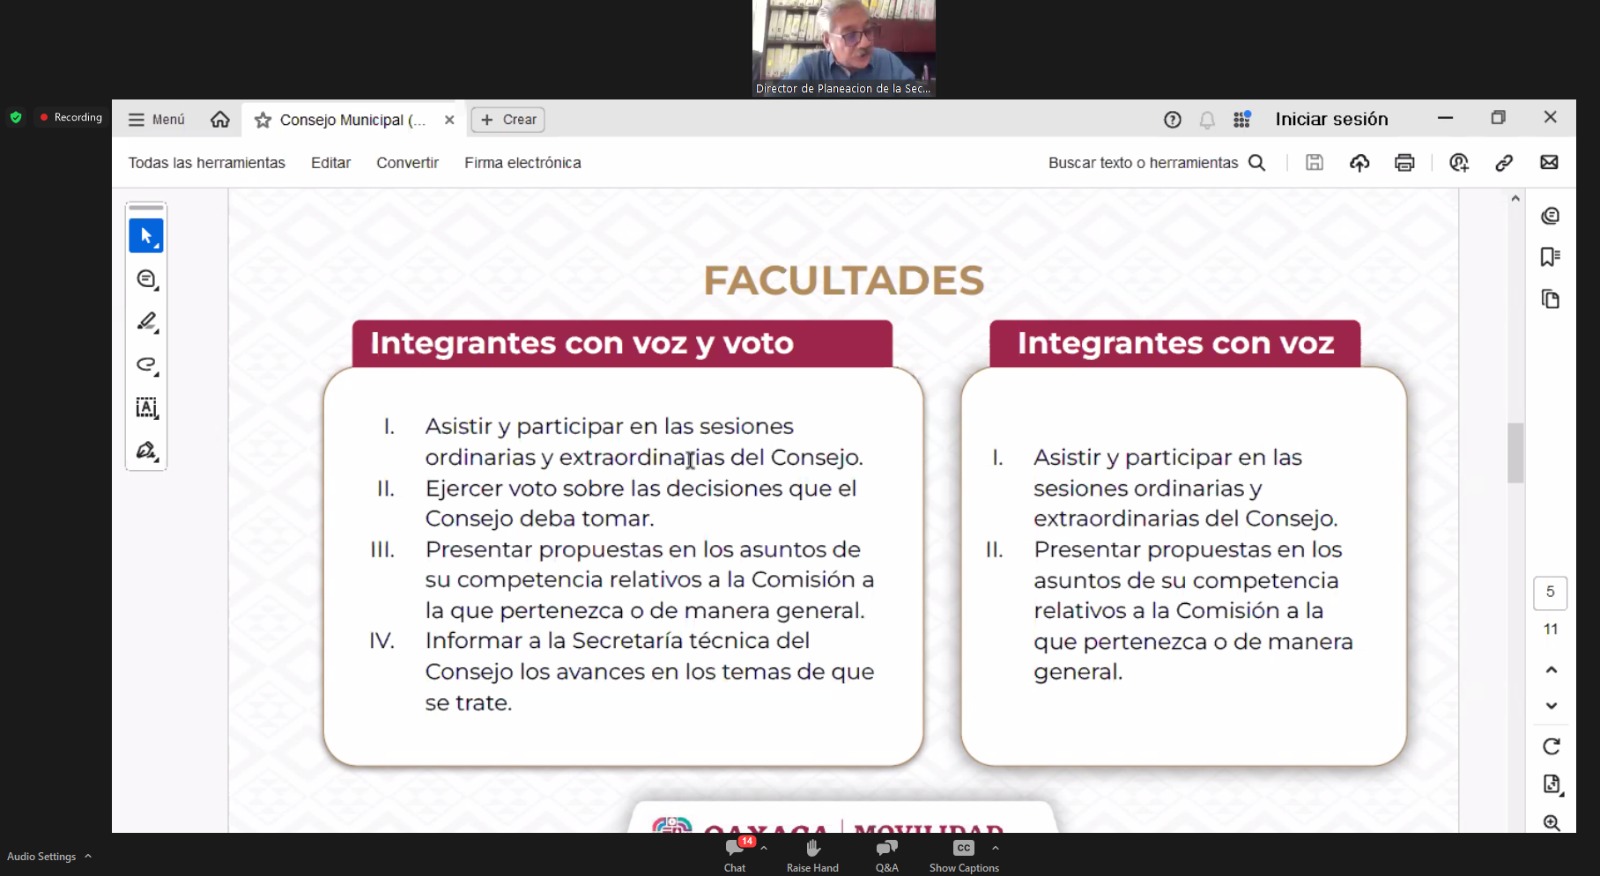Click the rotate page icon
1600x876 pixels.
pos(1551,746)
